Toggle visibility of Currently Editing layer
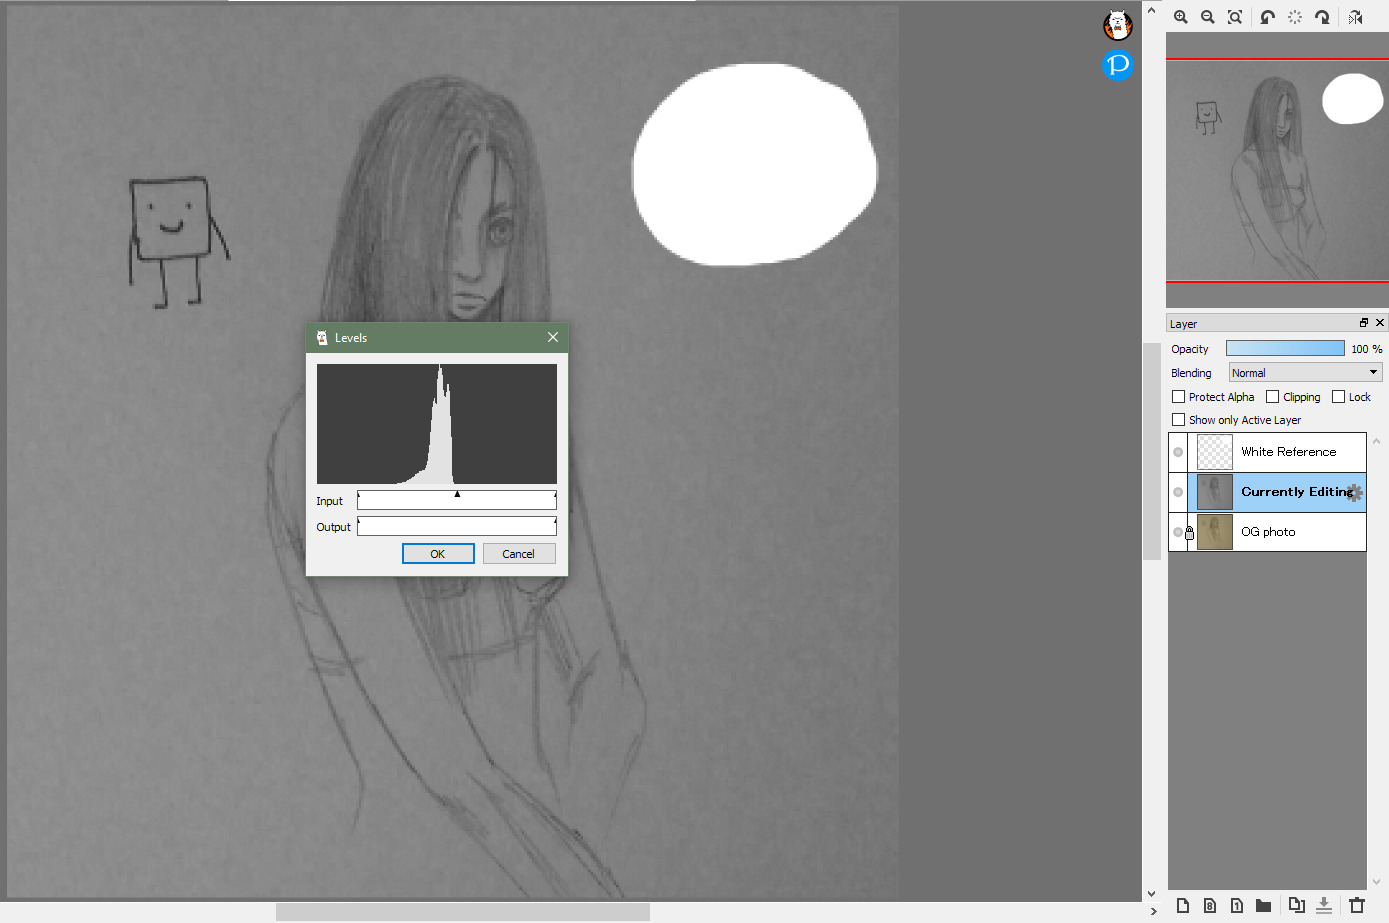 click(1178, 492)
